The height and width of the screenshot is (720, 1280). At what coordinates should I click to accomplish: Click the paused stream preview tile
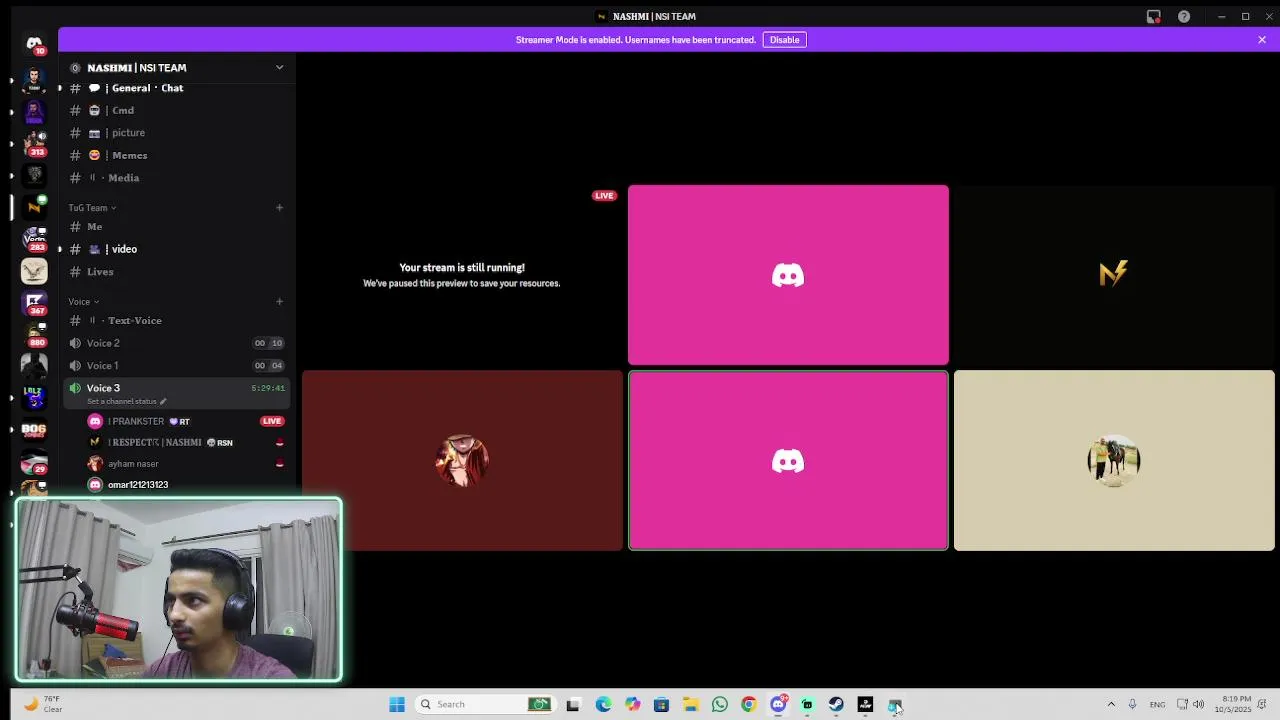click(x=462, y=275)
